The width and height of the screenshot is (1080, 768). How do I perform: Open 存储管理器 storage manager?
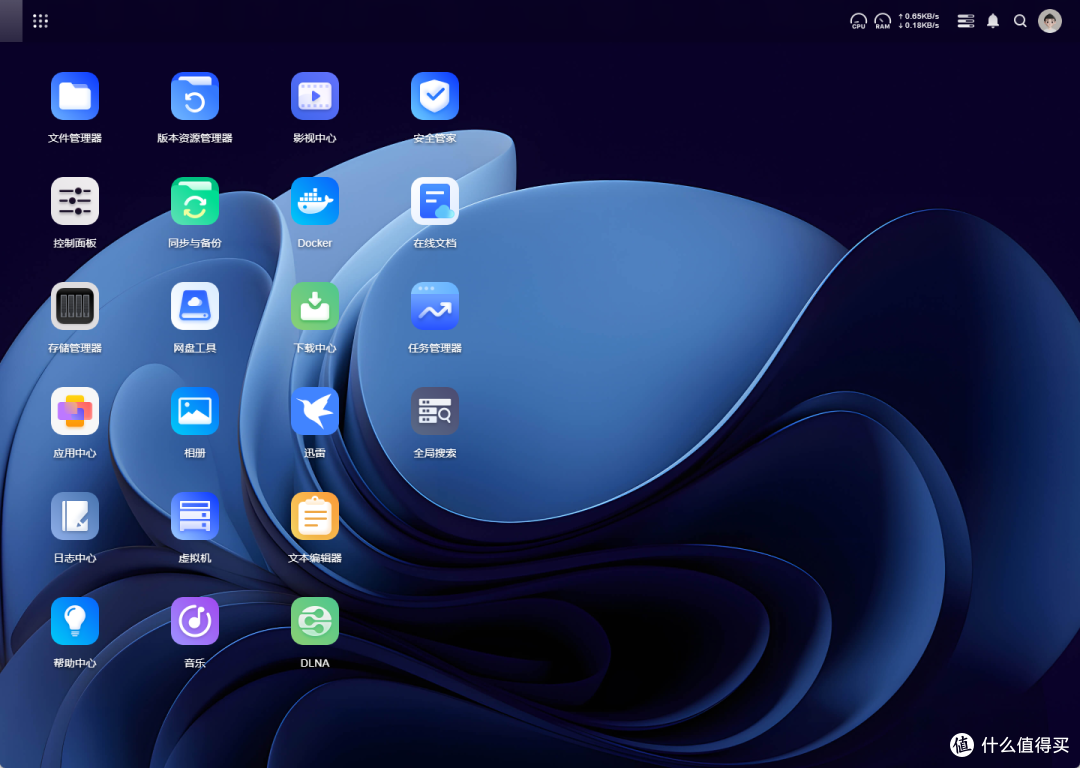tap(74, 306)
